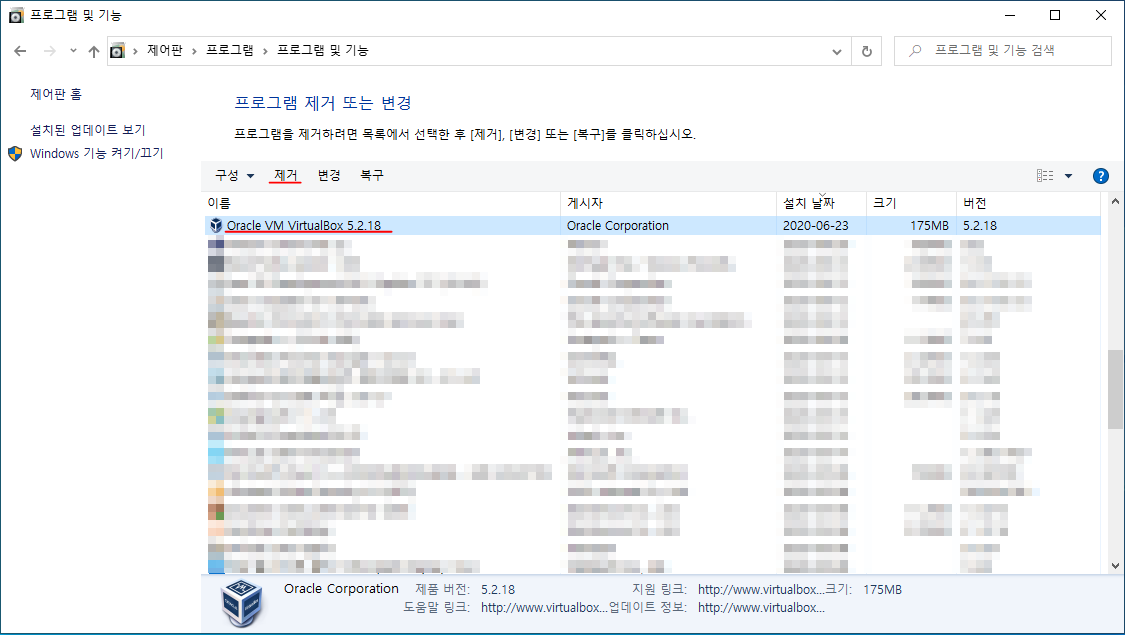Open 설치된 업데이트 보기 link
Viewport: 1125px width, 635px height.
tap(88, 130)
